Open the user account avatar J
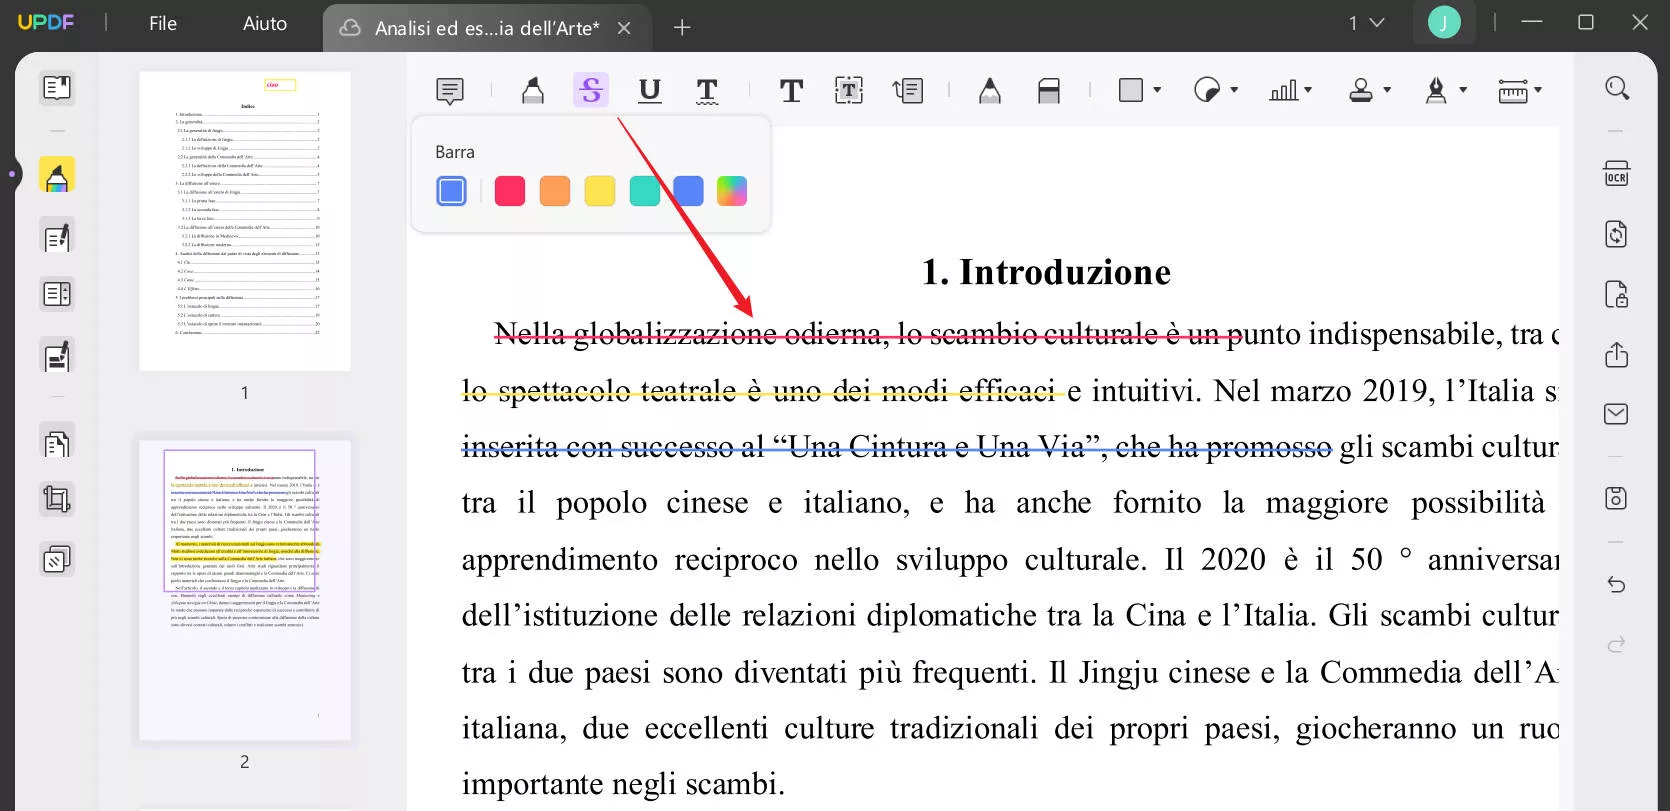 pyautogui.click(x=1444, y=22)
